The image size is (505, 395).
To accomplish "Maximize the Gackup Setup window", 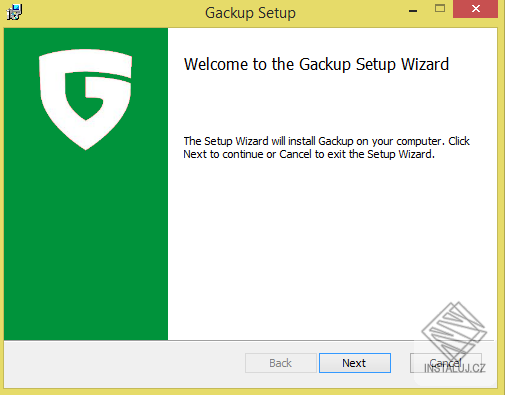I will 440,9.
